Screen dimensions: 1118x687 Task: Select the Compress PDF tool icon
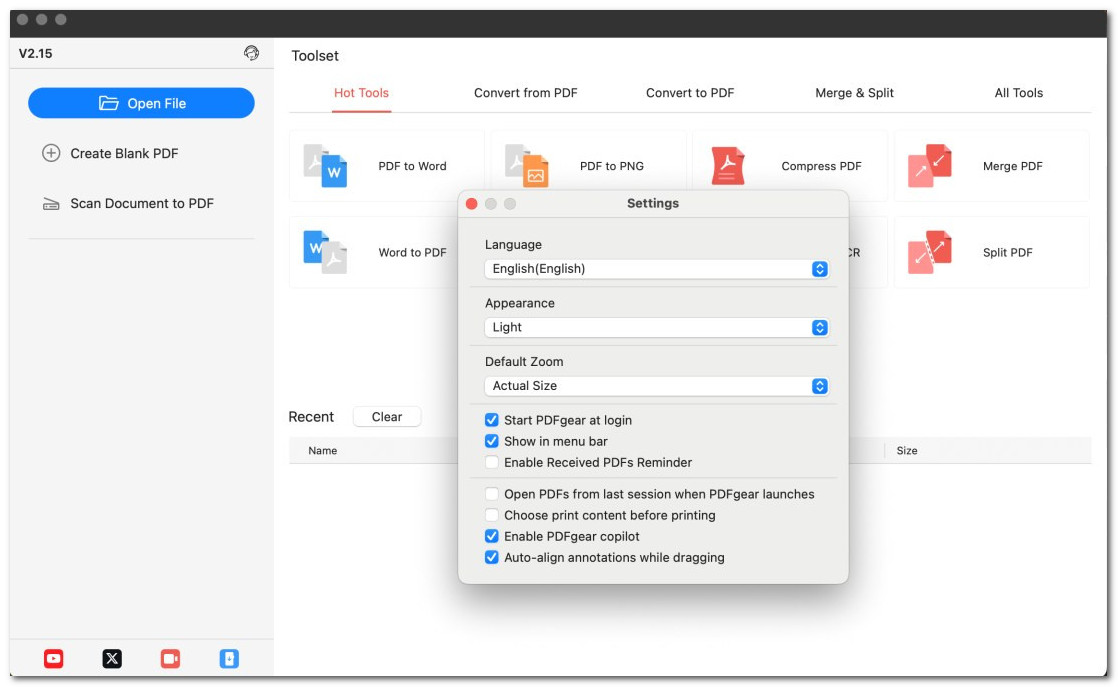point(728,166)
